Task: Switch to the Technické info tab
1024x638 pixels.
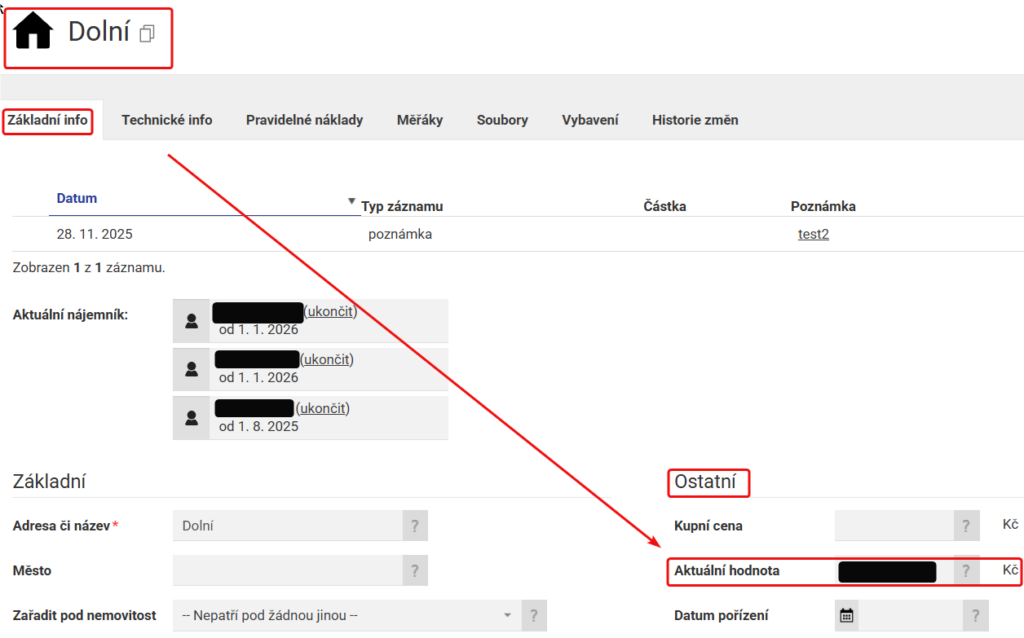Action: (167, 120)
